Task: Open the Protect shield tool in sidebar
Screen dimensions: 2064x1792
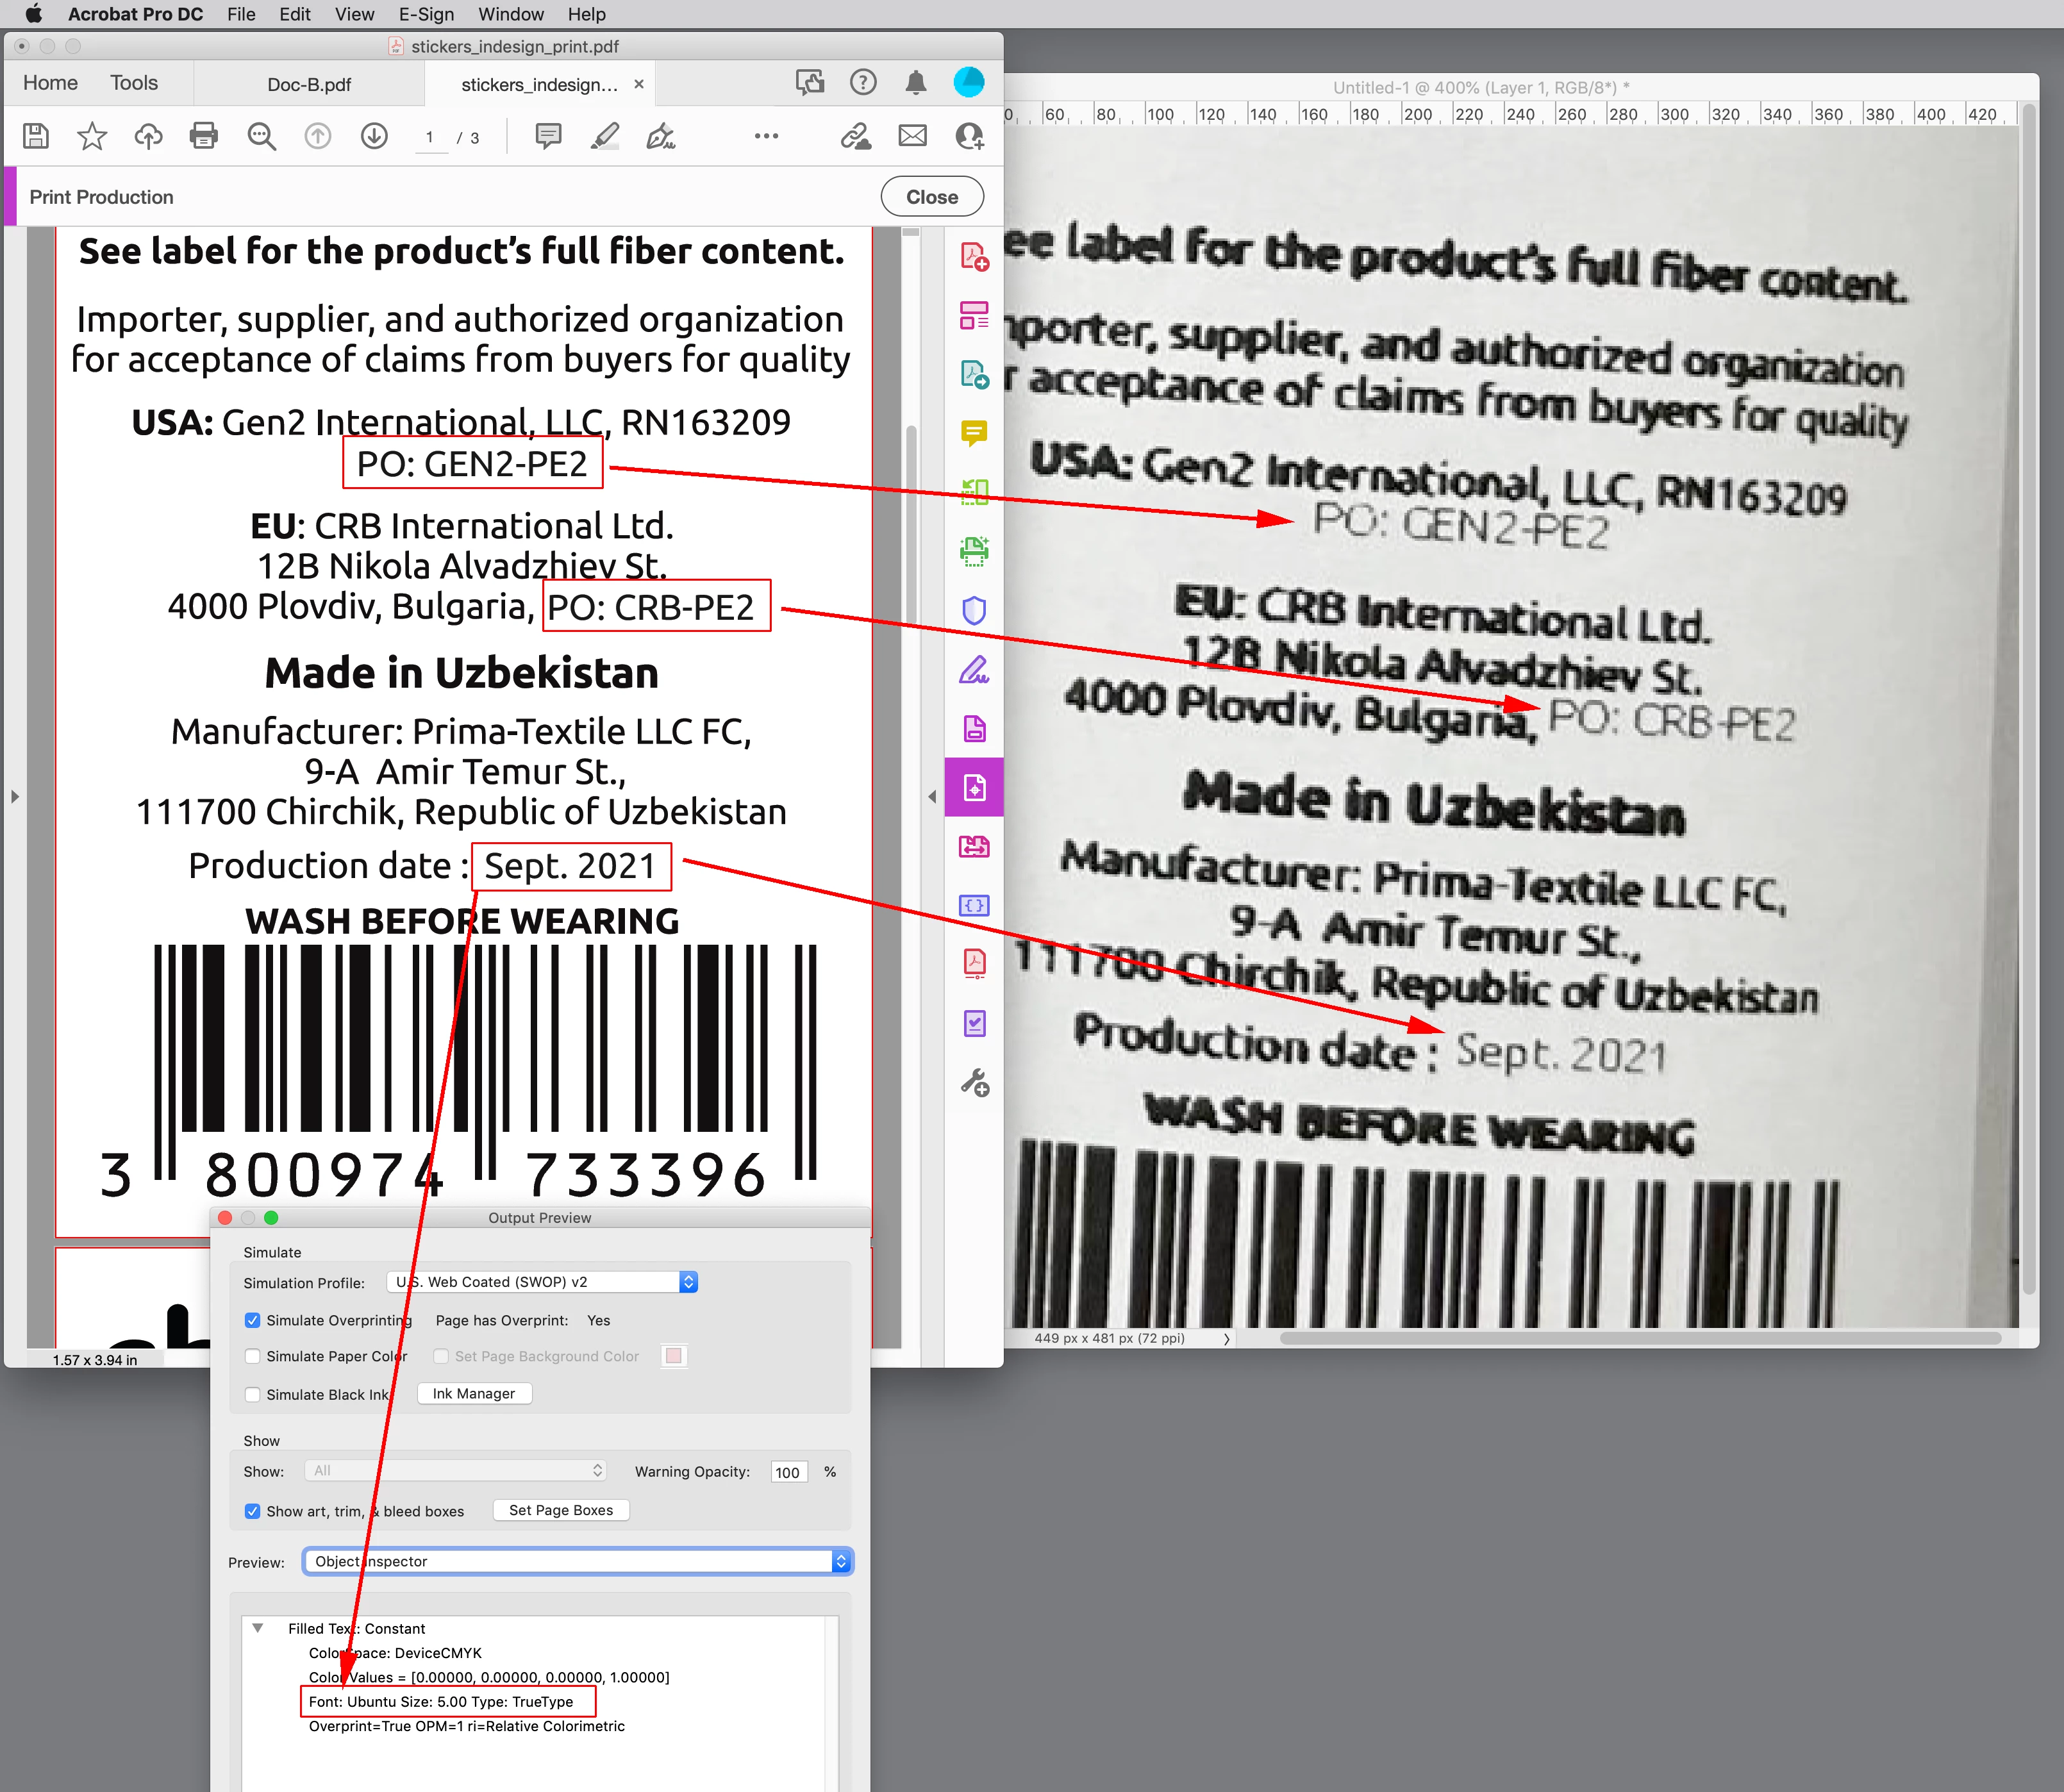Action: pyautogui.click(x=974, y=610)
